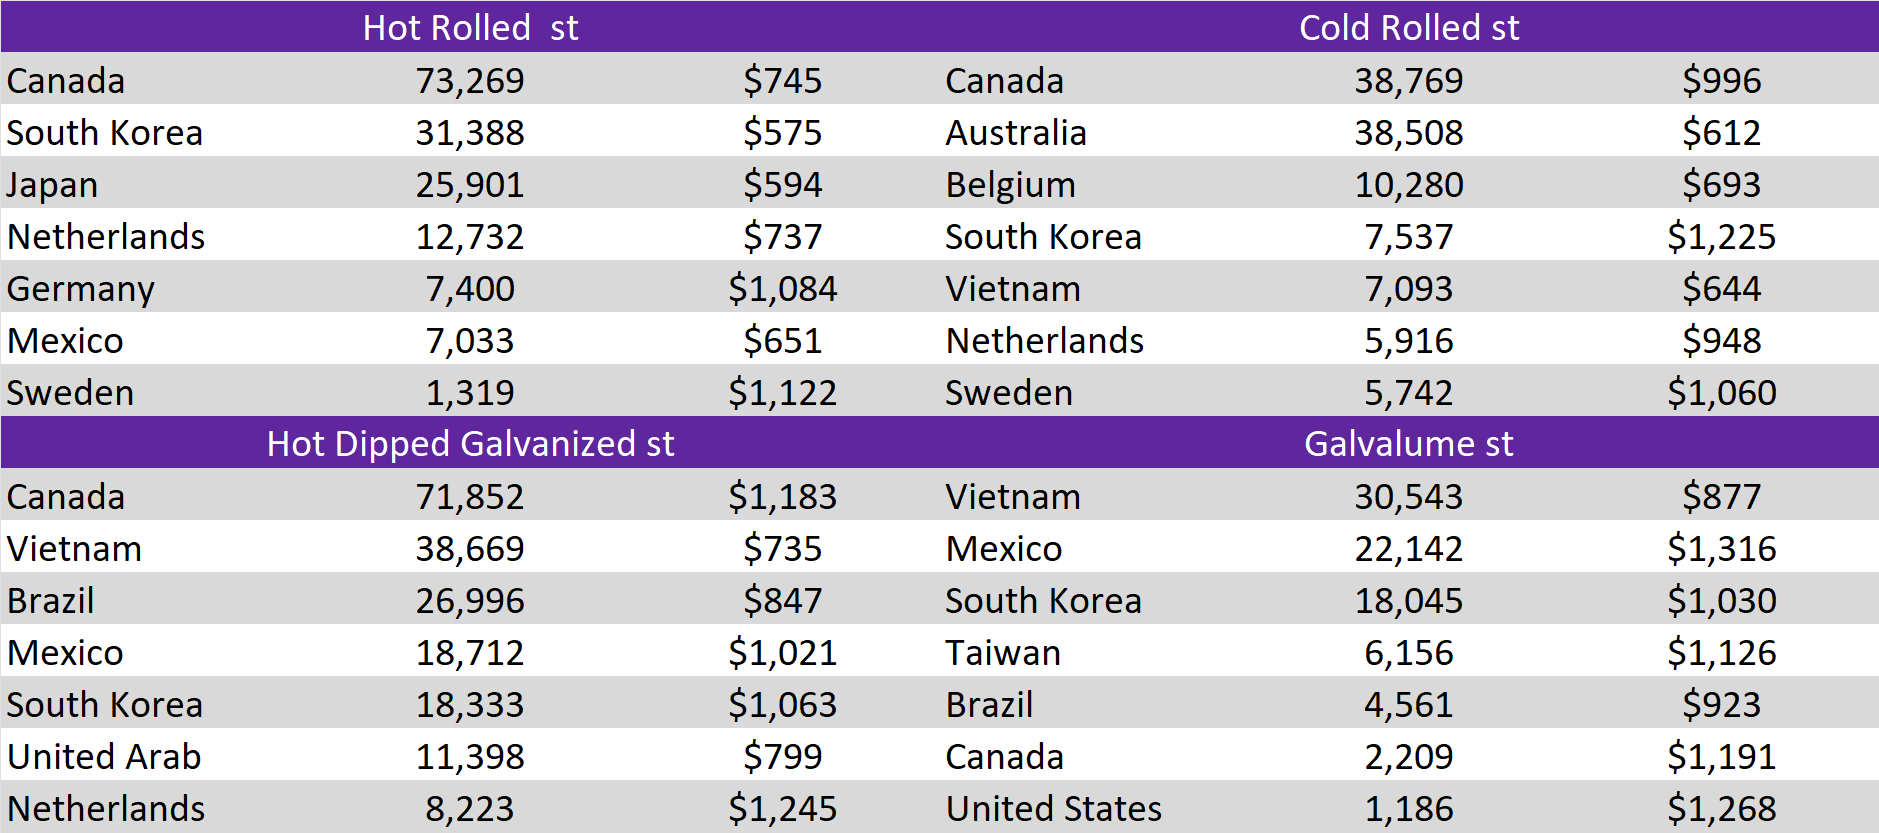Screen dimensions: 1879x833
Task: Click the United Arab cell
Action: click(104, 757)
